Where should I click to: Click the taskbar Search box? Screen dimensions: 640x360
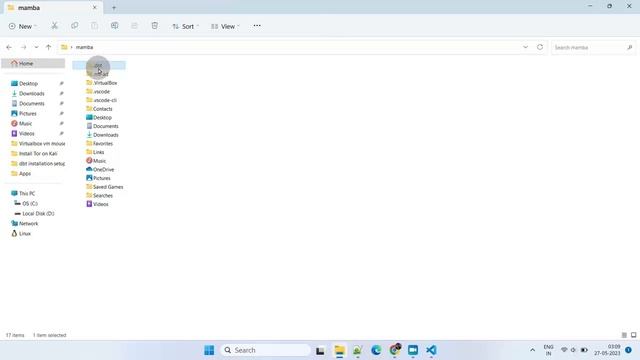[265, 350]
